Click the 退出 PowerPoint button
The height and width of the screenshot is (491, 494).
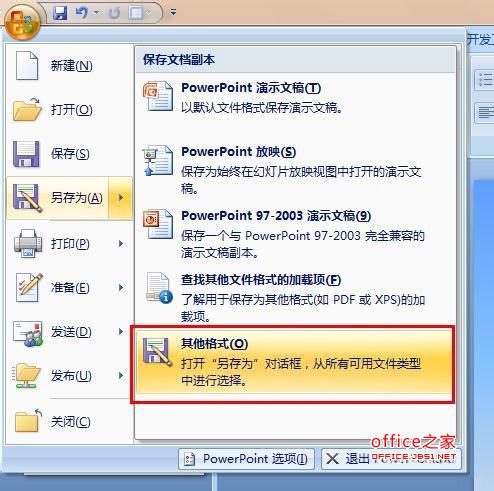391,459
